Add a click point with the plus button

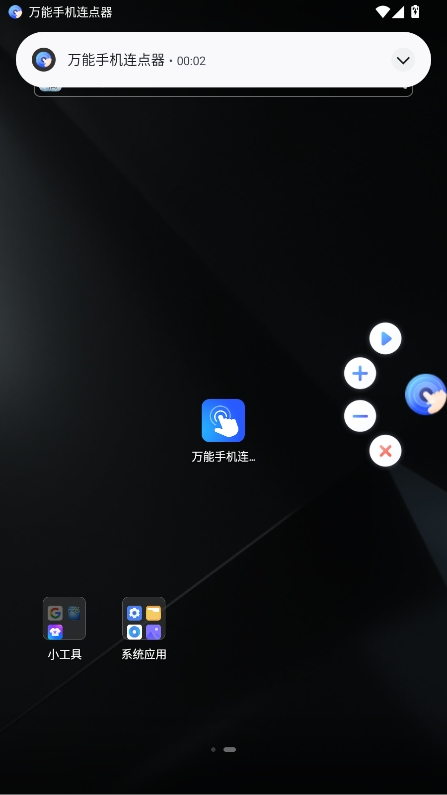point(360,374)
